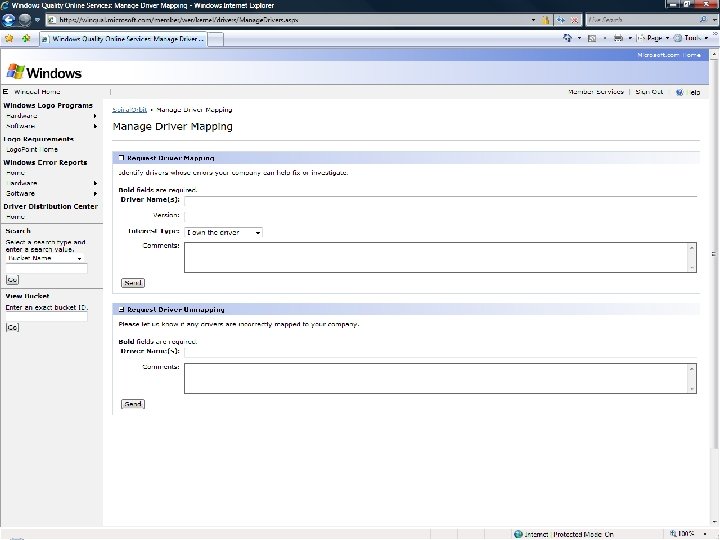
Task: Click Go button under Search
Action: 12,280
